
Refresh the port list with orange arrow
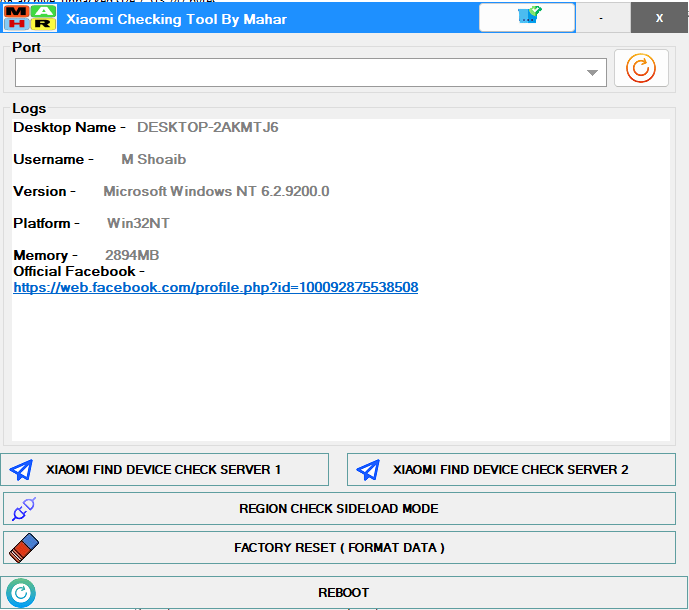pyautogui.click(x=641, y=68)
